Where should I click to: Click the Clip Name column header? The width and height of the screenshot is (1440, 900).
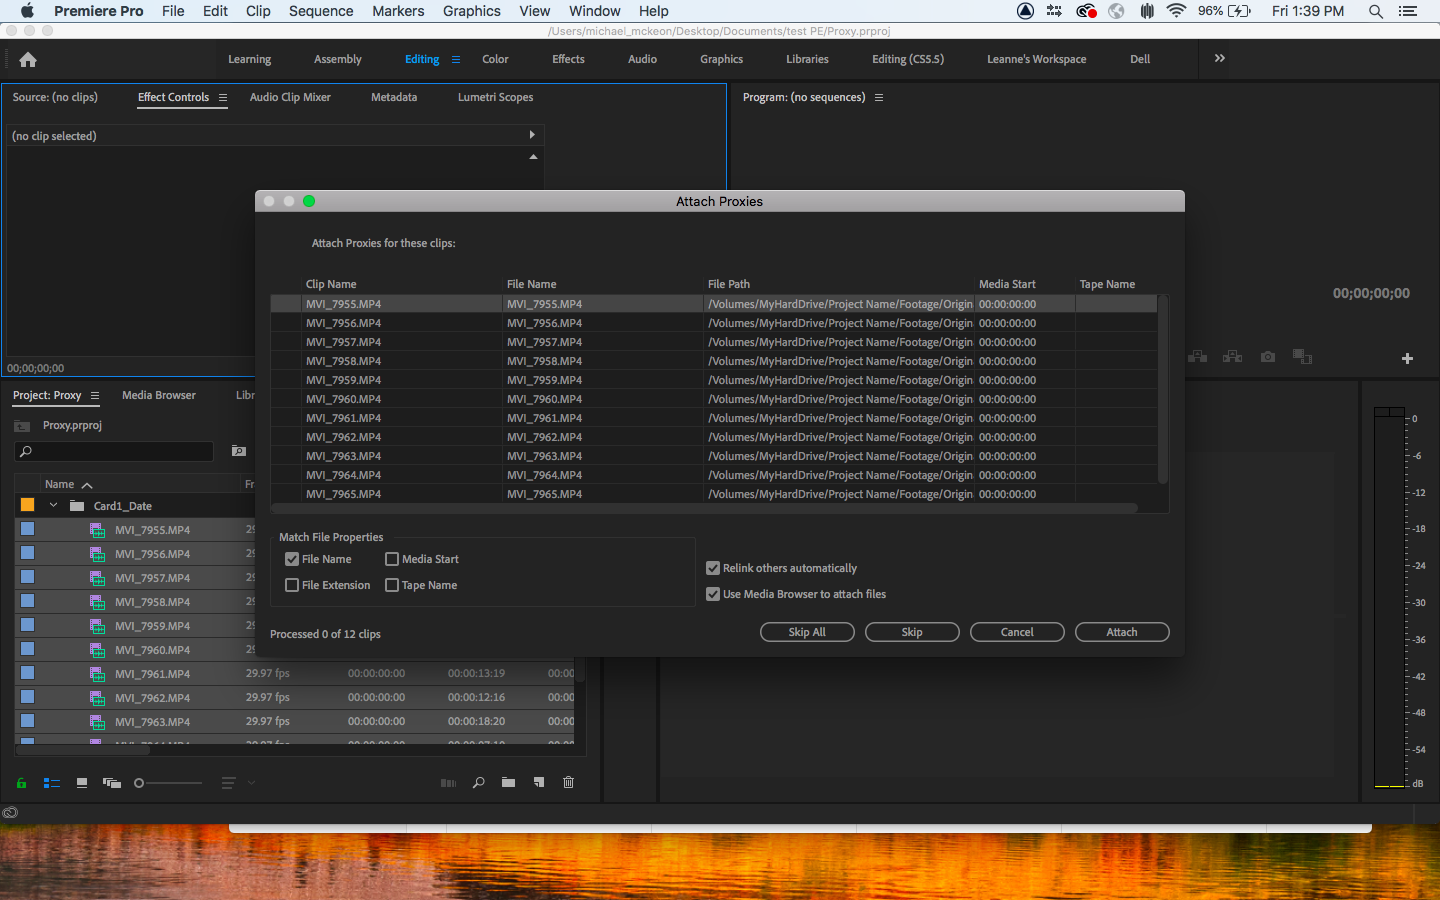point(331,284)
